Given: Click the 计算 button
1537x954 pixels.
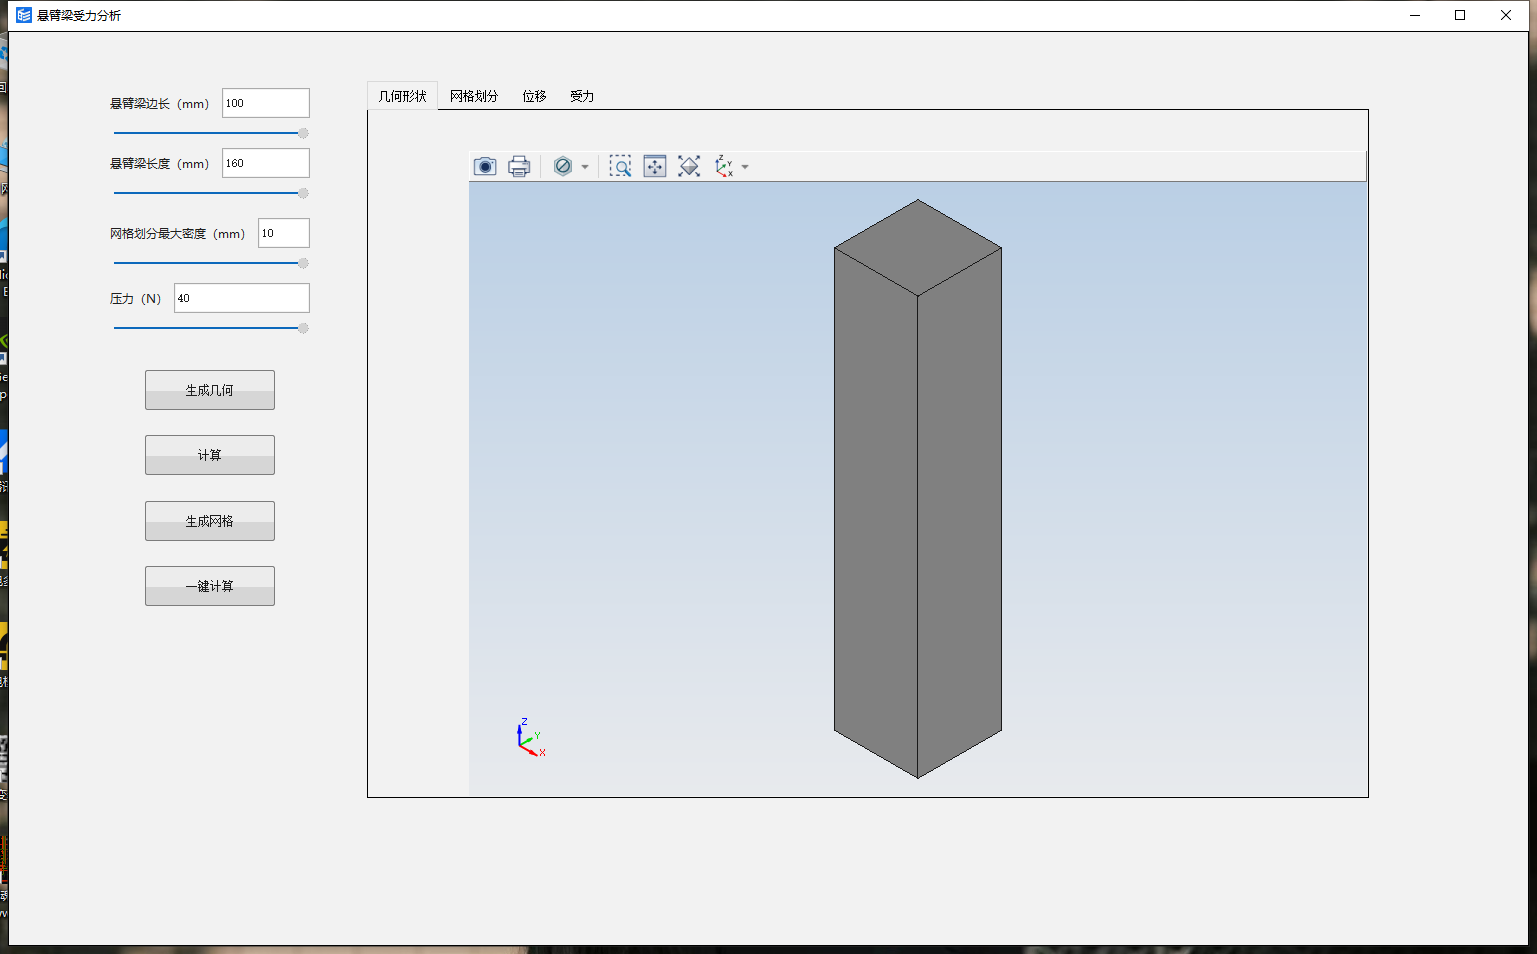Looking at the screenshot, I should tap(210, 455).
